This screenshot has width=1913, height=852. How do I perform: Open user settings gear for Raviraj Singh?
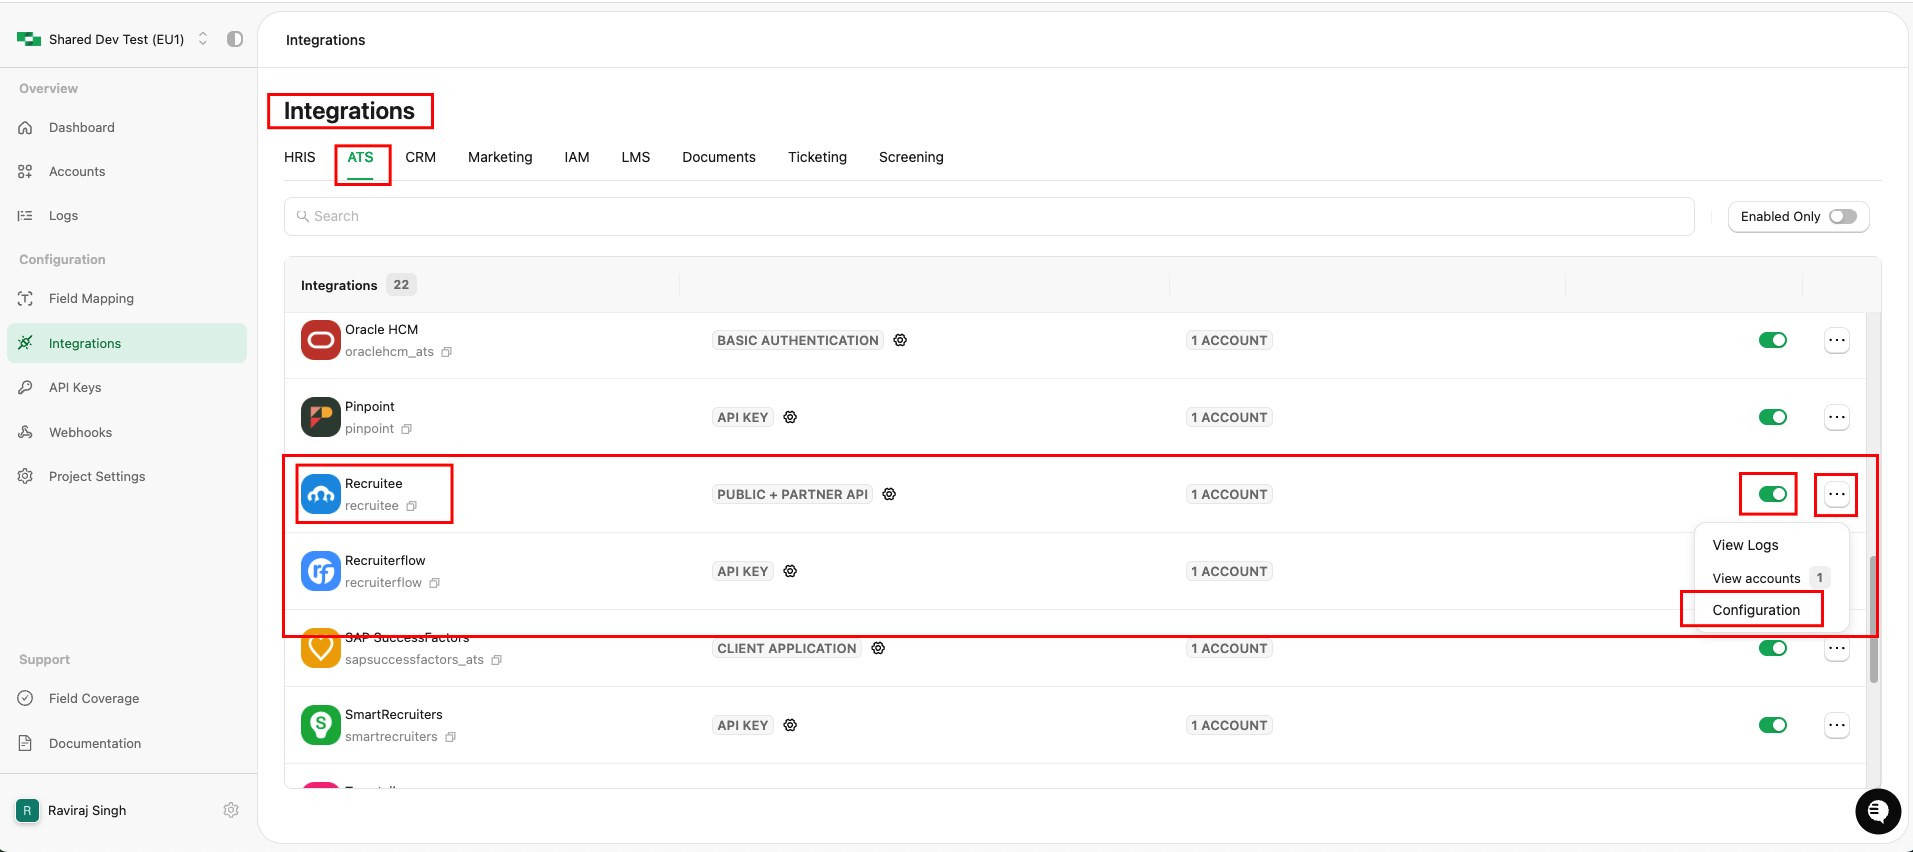231,810
